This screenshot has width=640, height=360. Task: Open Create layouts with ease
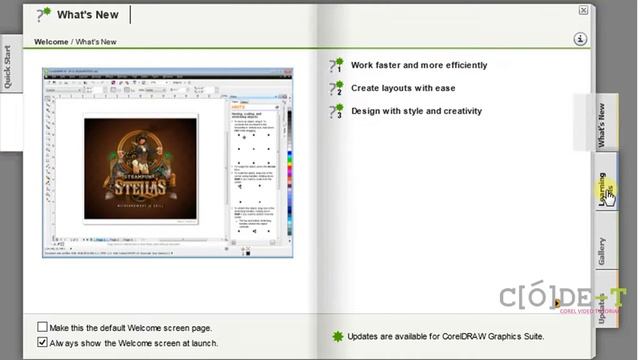click(403, 88)
